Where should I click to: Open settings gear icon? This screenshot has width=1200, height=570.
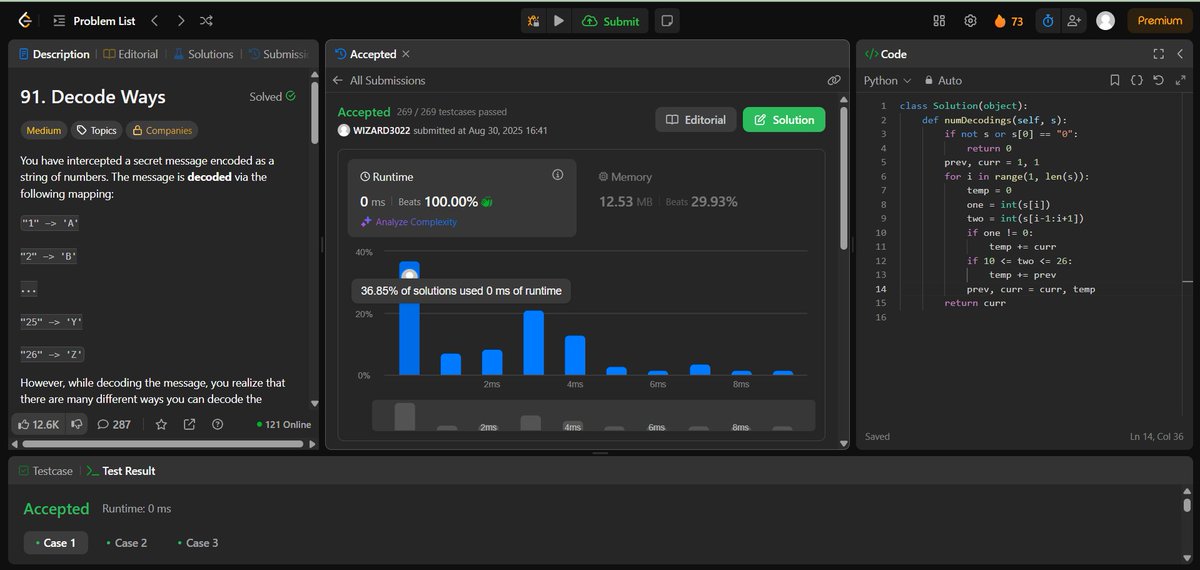[970, 20]
